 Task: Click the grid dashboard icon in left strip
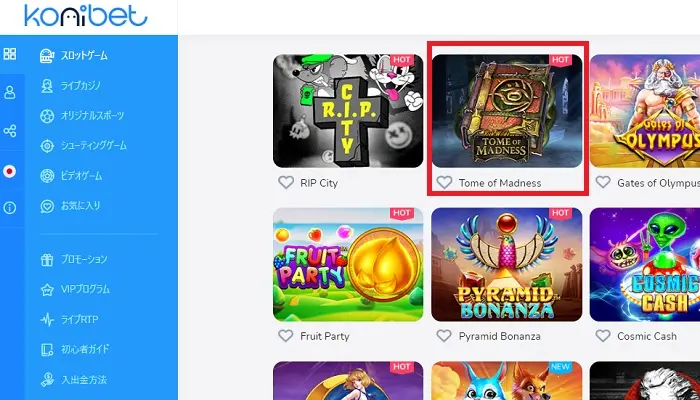pos(10,54)
